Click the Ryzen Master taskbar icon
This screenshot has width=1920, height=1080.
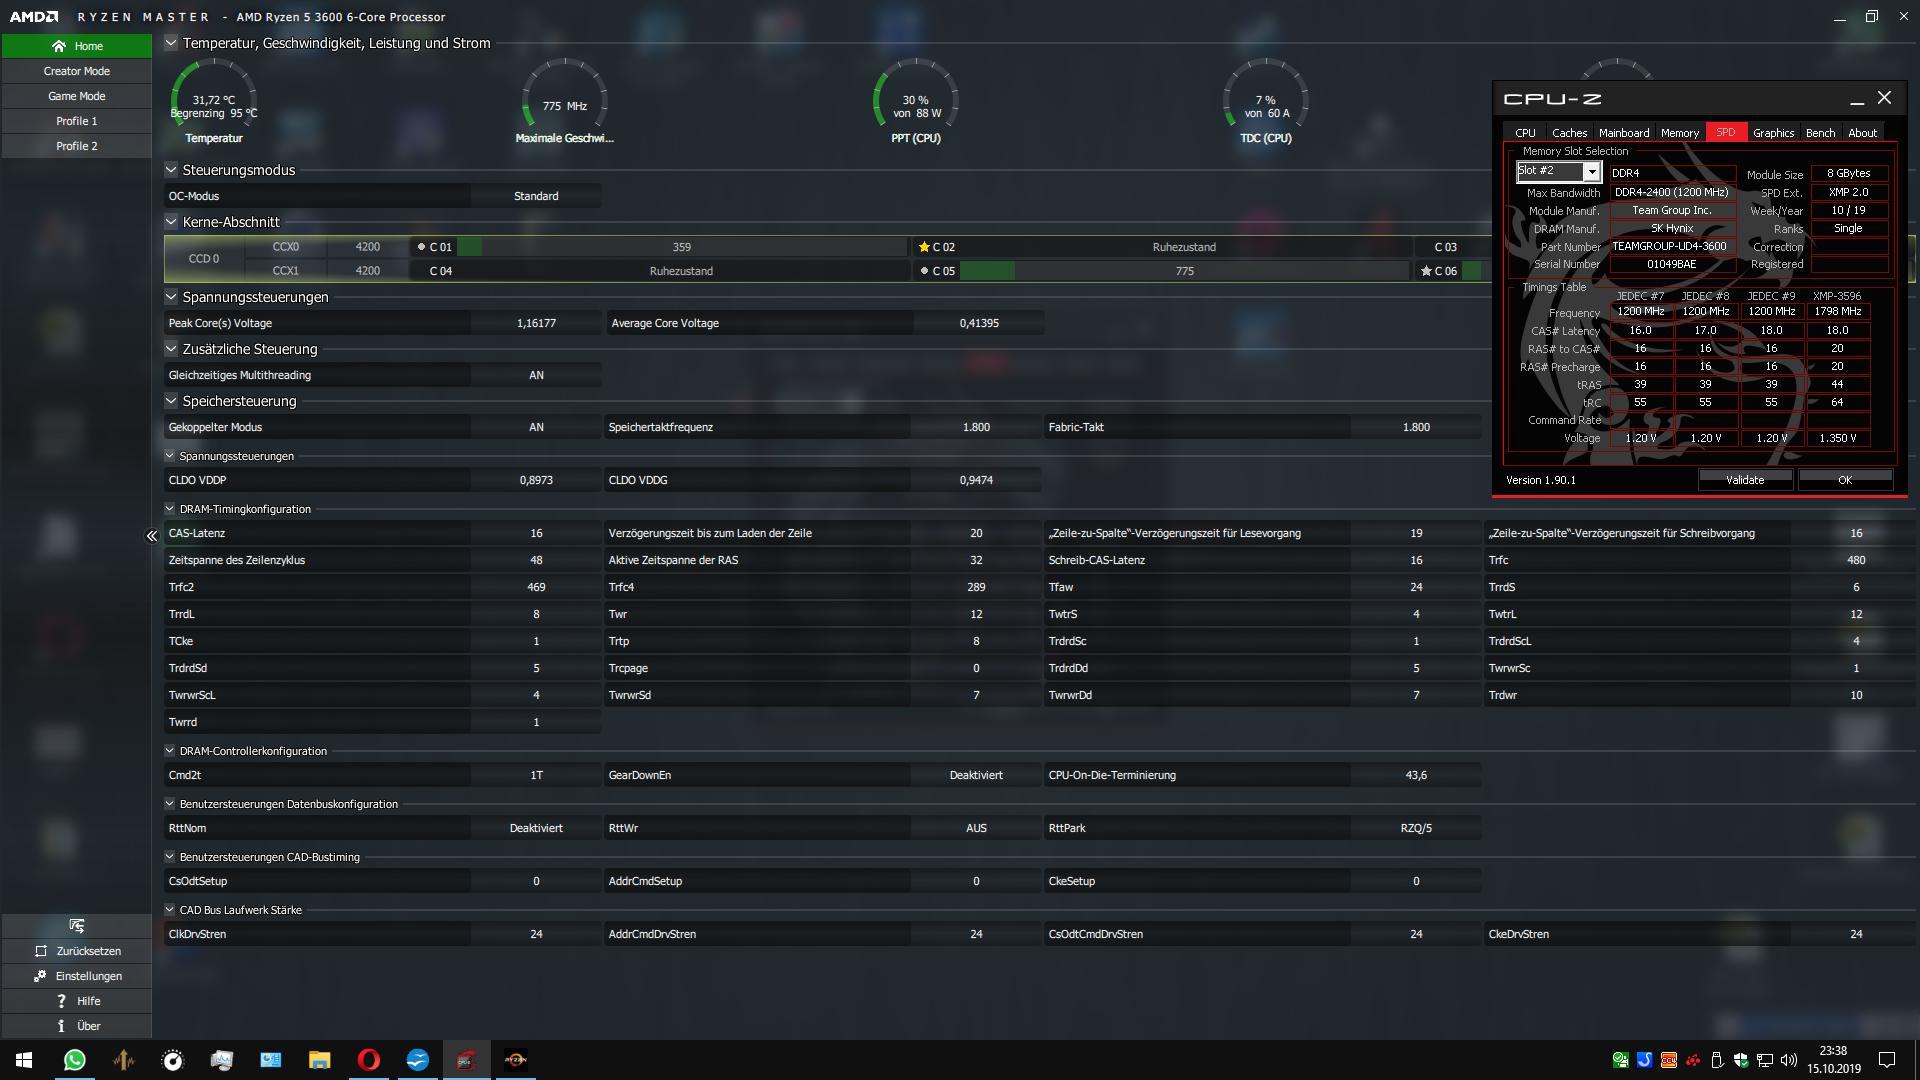pyautogui.click(x=515, y=1060)
